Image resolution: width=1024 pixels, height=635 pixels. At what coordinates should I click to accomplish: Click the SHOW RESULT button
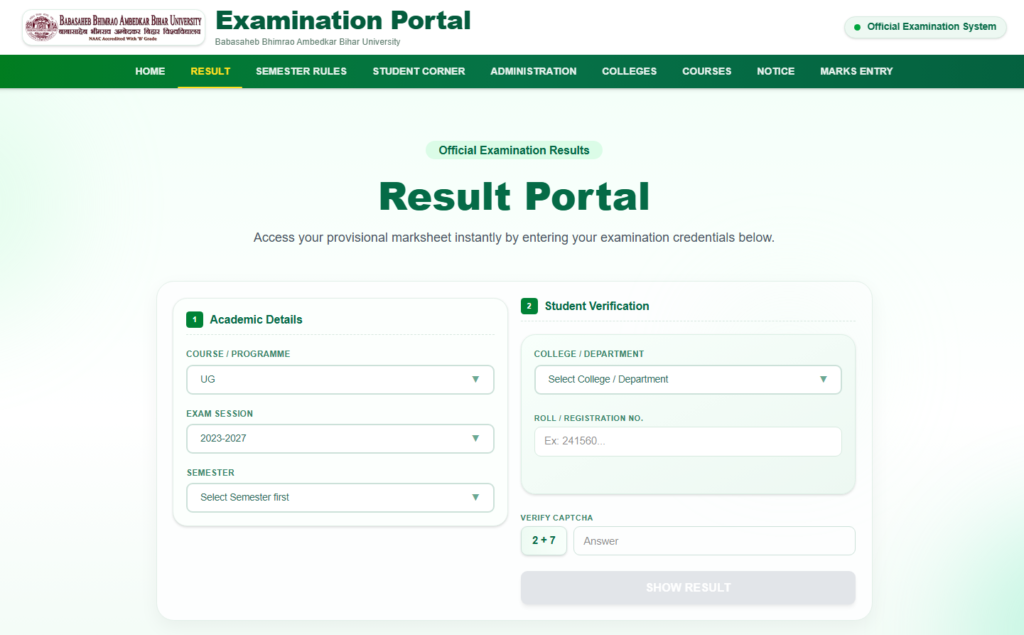coord(688,587)
